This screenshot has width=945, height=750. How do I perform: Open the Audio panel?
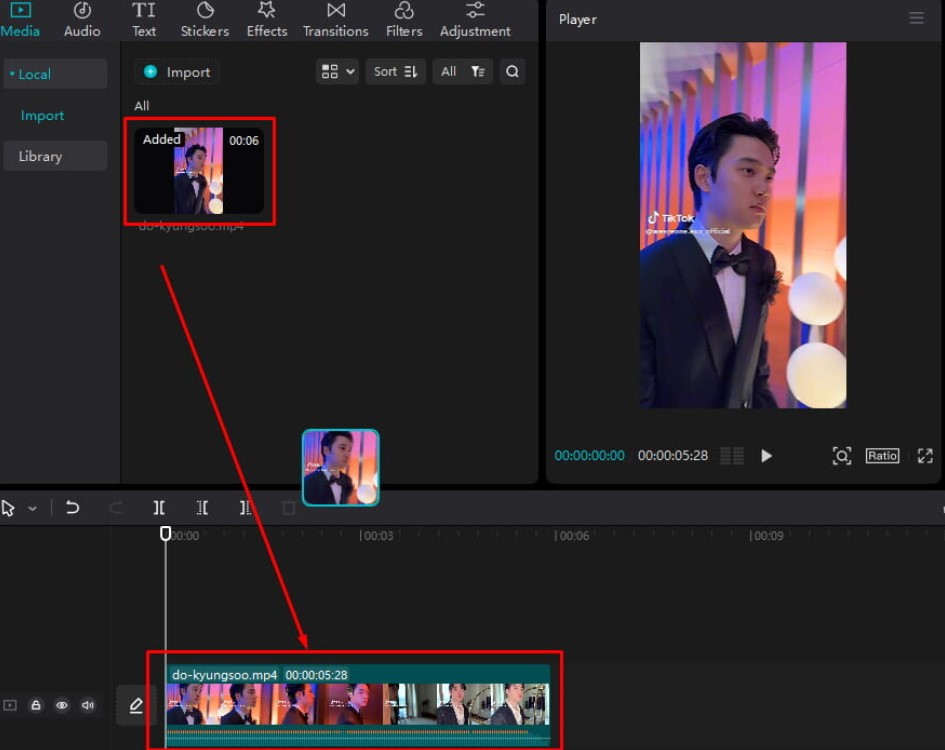click(x=81, y=20)
